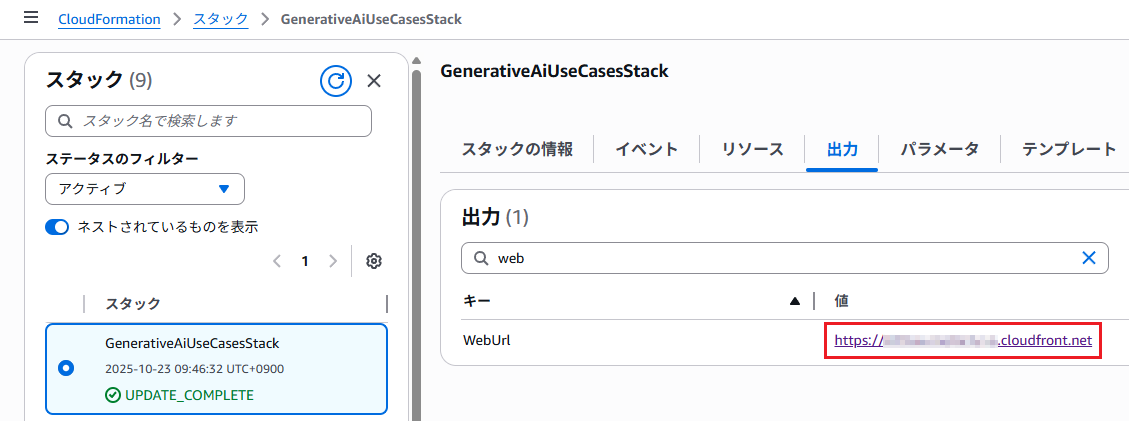Switch to the スタックの情報 tab

pos(517,150)
